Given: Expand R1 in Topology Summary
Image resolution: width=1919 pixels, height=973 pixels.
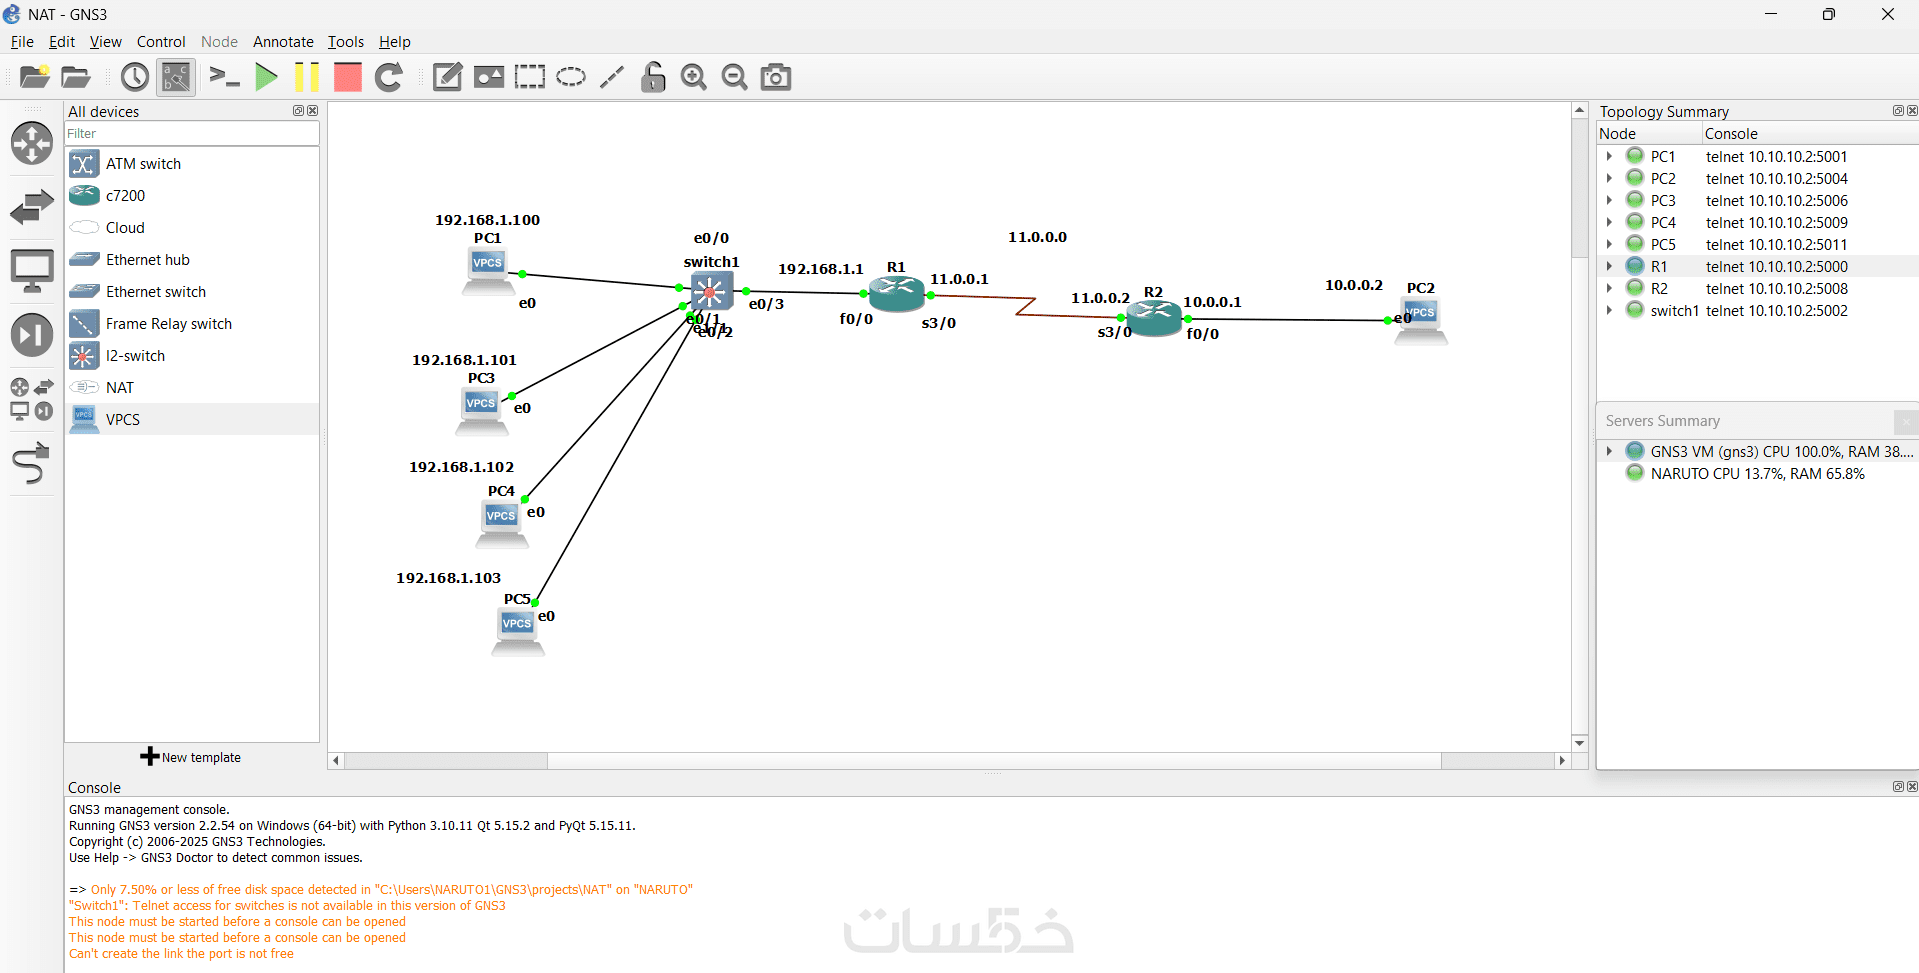Looking at the screenshot, I should click(1609, 266).
